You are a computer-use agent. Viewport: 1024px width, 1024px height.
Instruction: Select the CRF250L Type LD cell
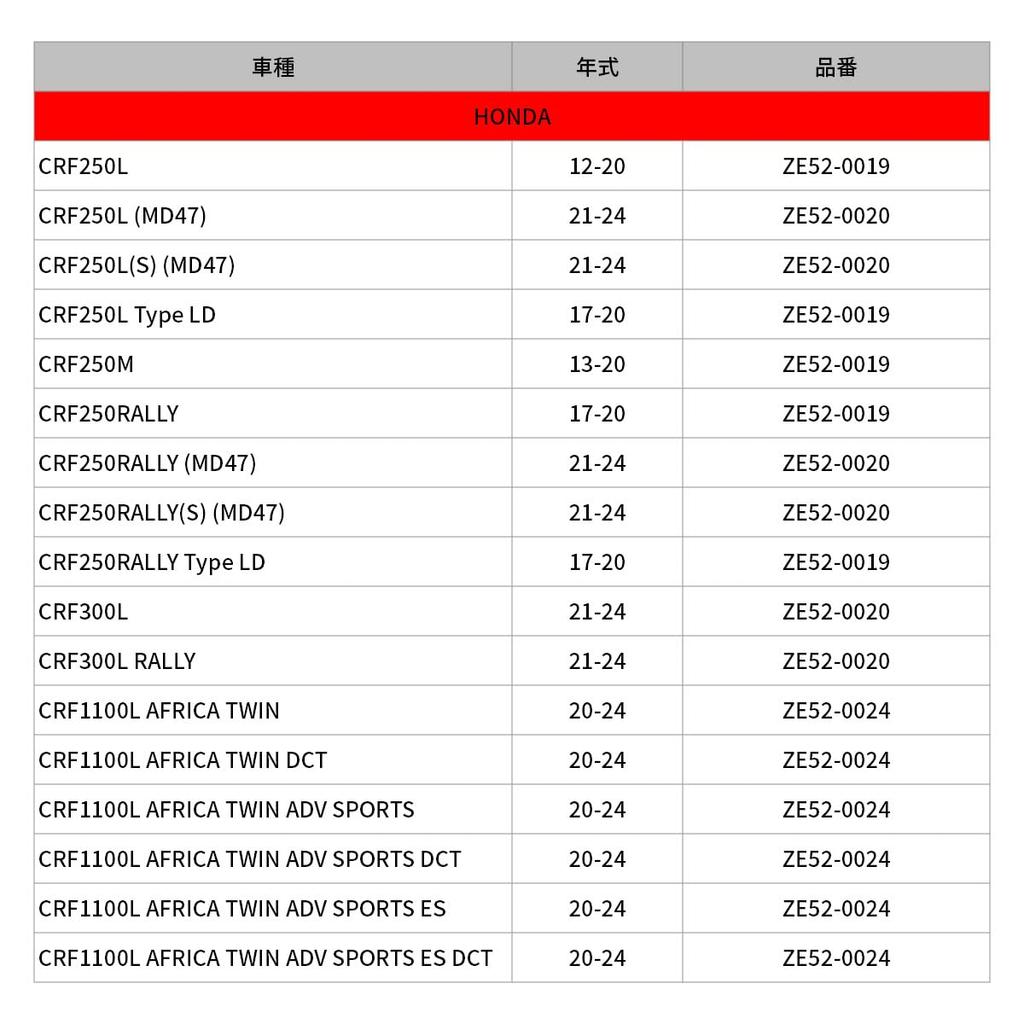tap(127, 315)
